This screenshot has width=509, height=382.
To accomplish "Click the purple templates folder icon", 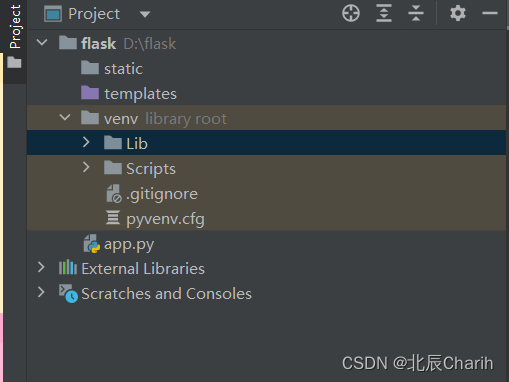I will (x=90, y=93).
